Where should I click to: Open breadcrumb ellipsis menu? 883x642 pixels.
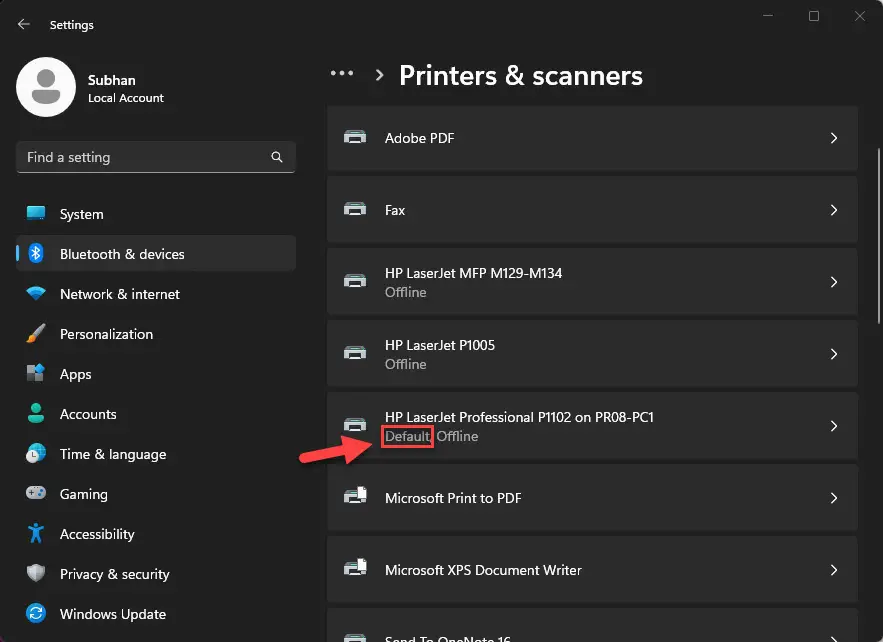pos(342,74)
